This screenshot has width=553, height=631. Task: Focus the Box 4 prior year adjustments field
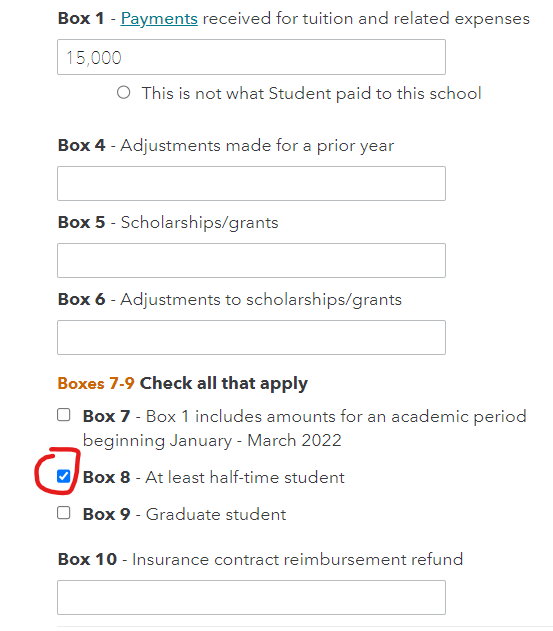point(251,184)
